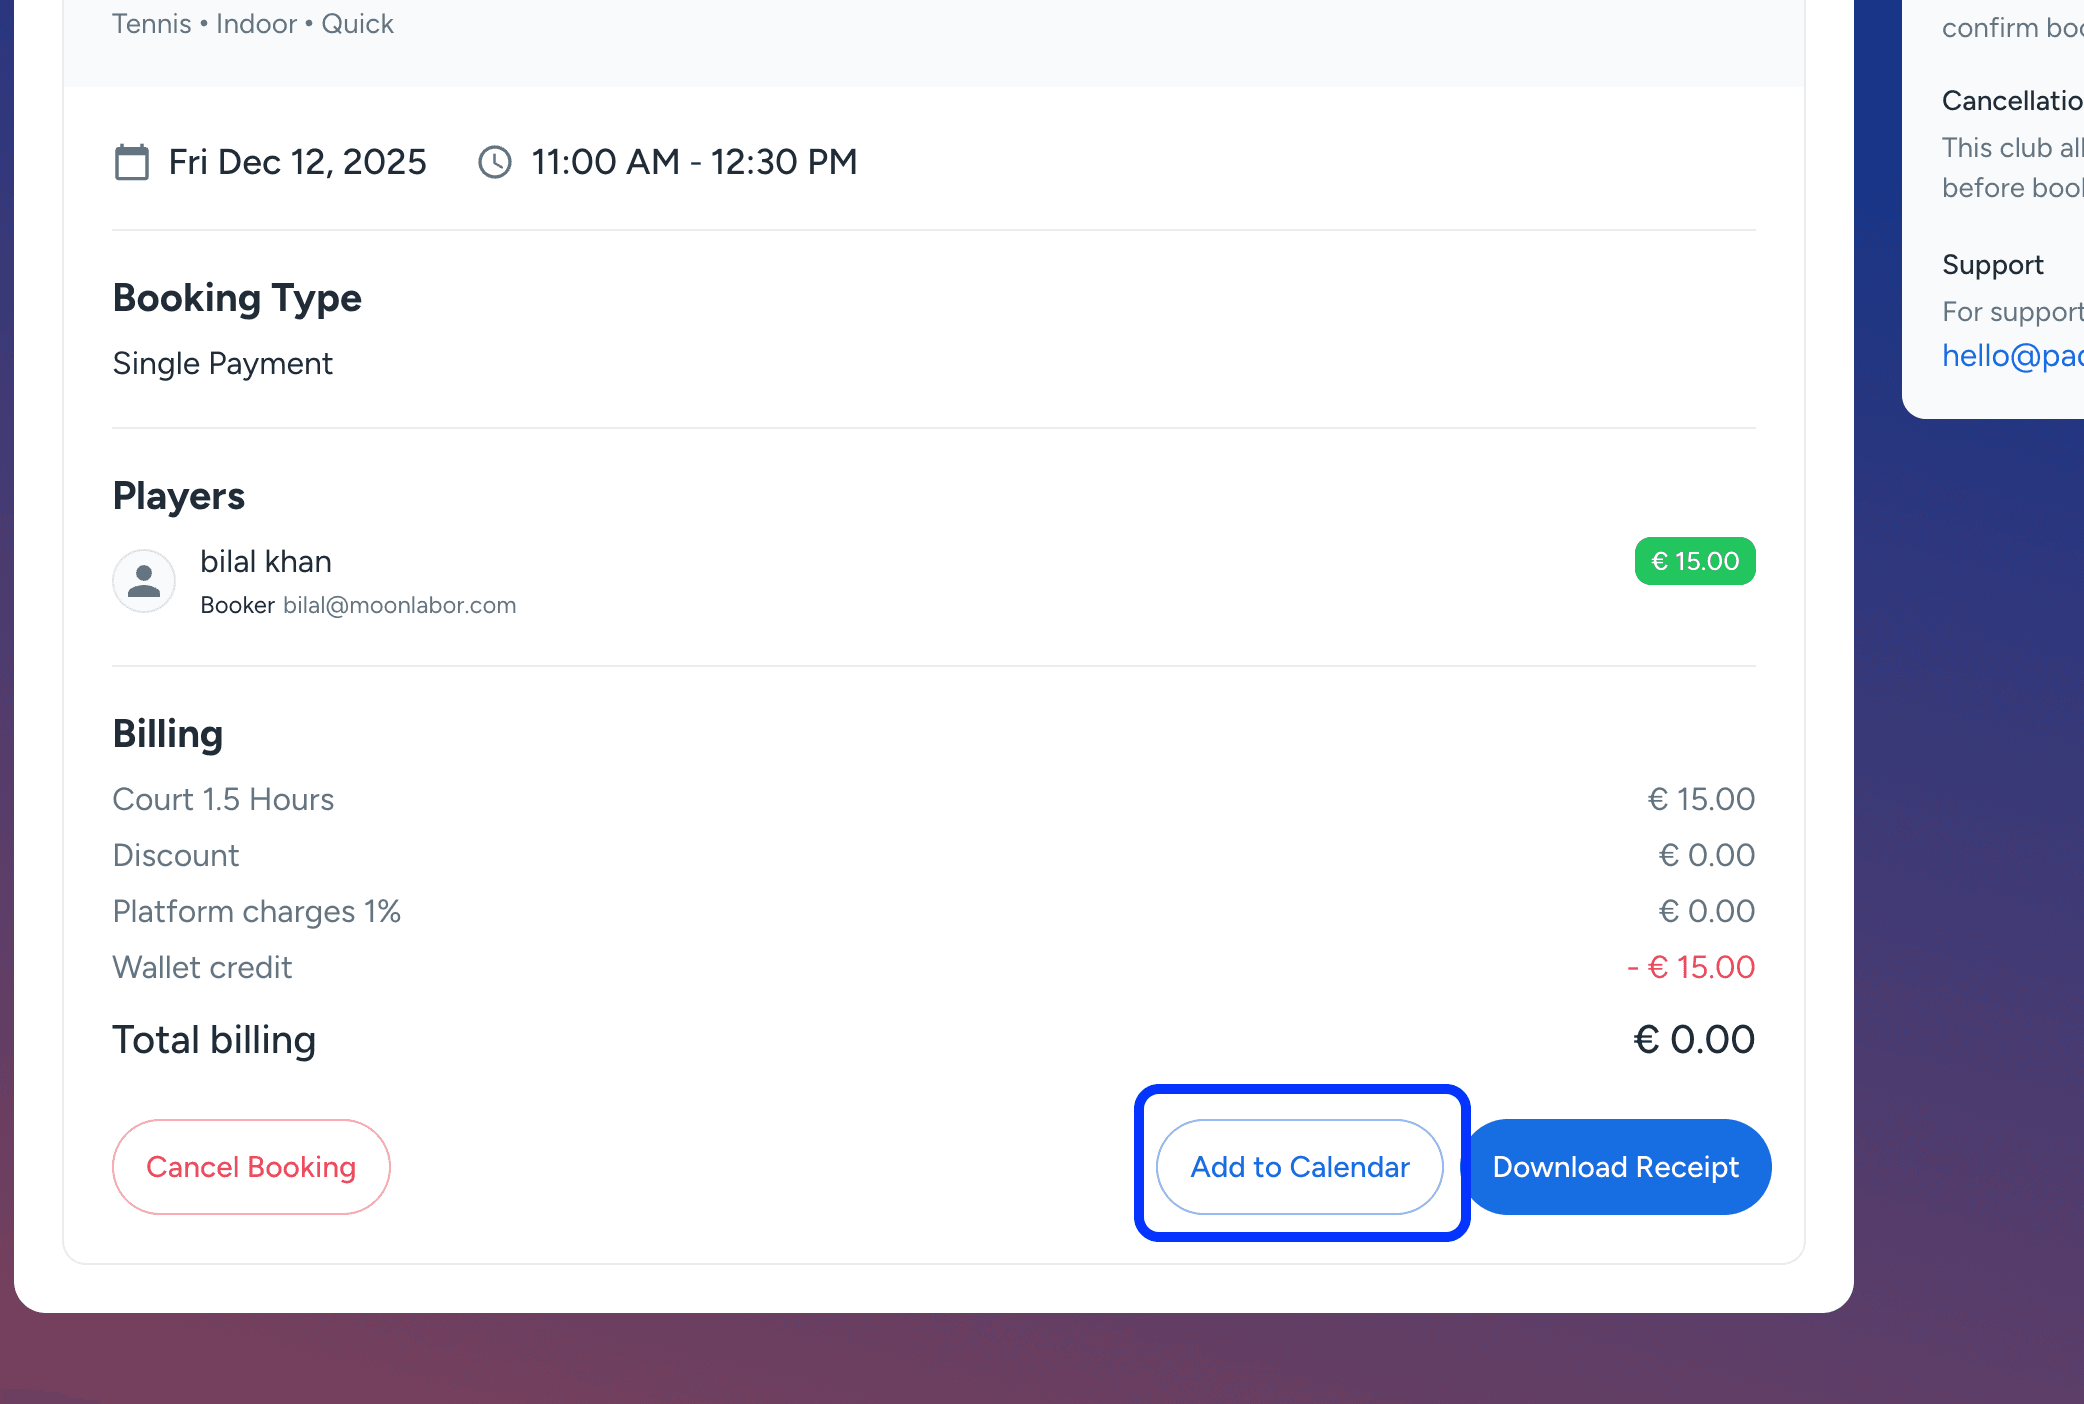
Task: Click the bilal khan player name
Action: (x=266, y=561)
